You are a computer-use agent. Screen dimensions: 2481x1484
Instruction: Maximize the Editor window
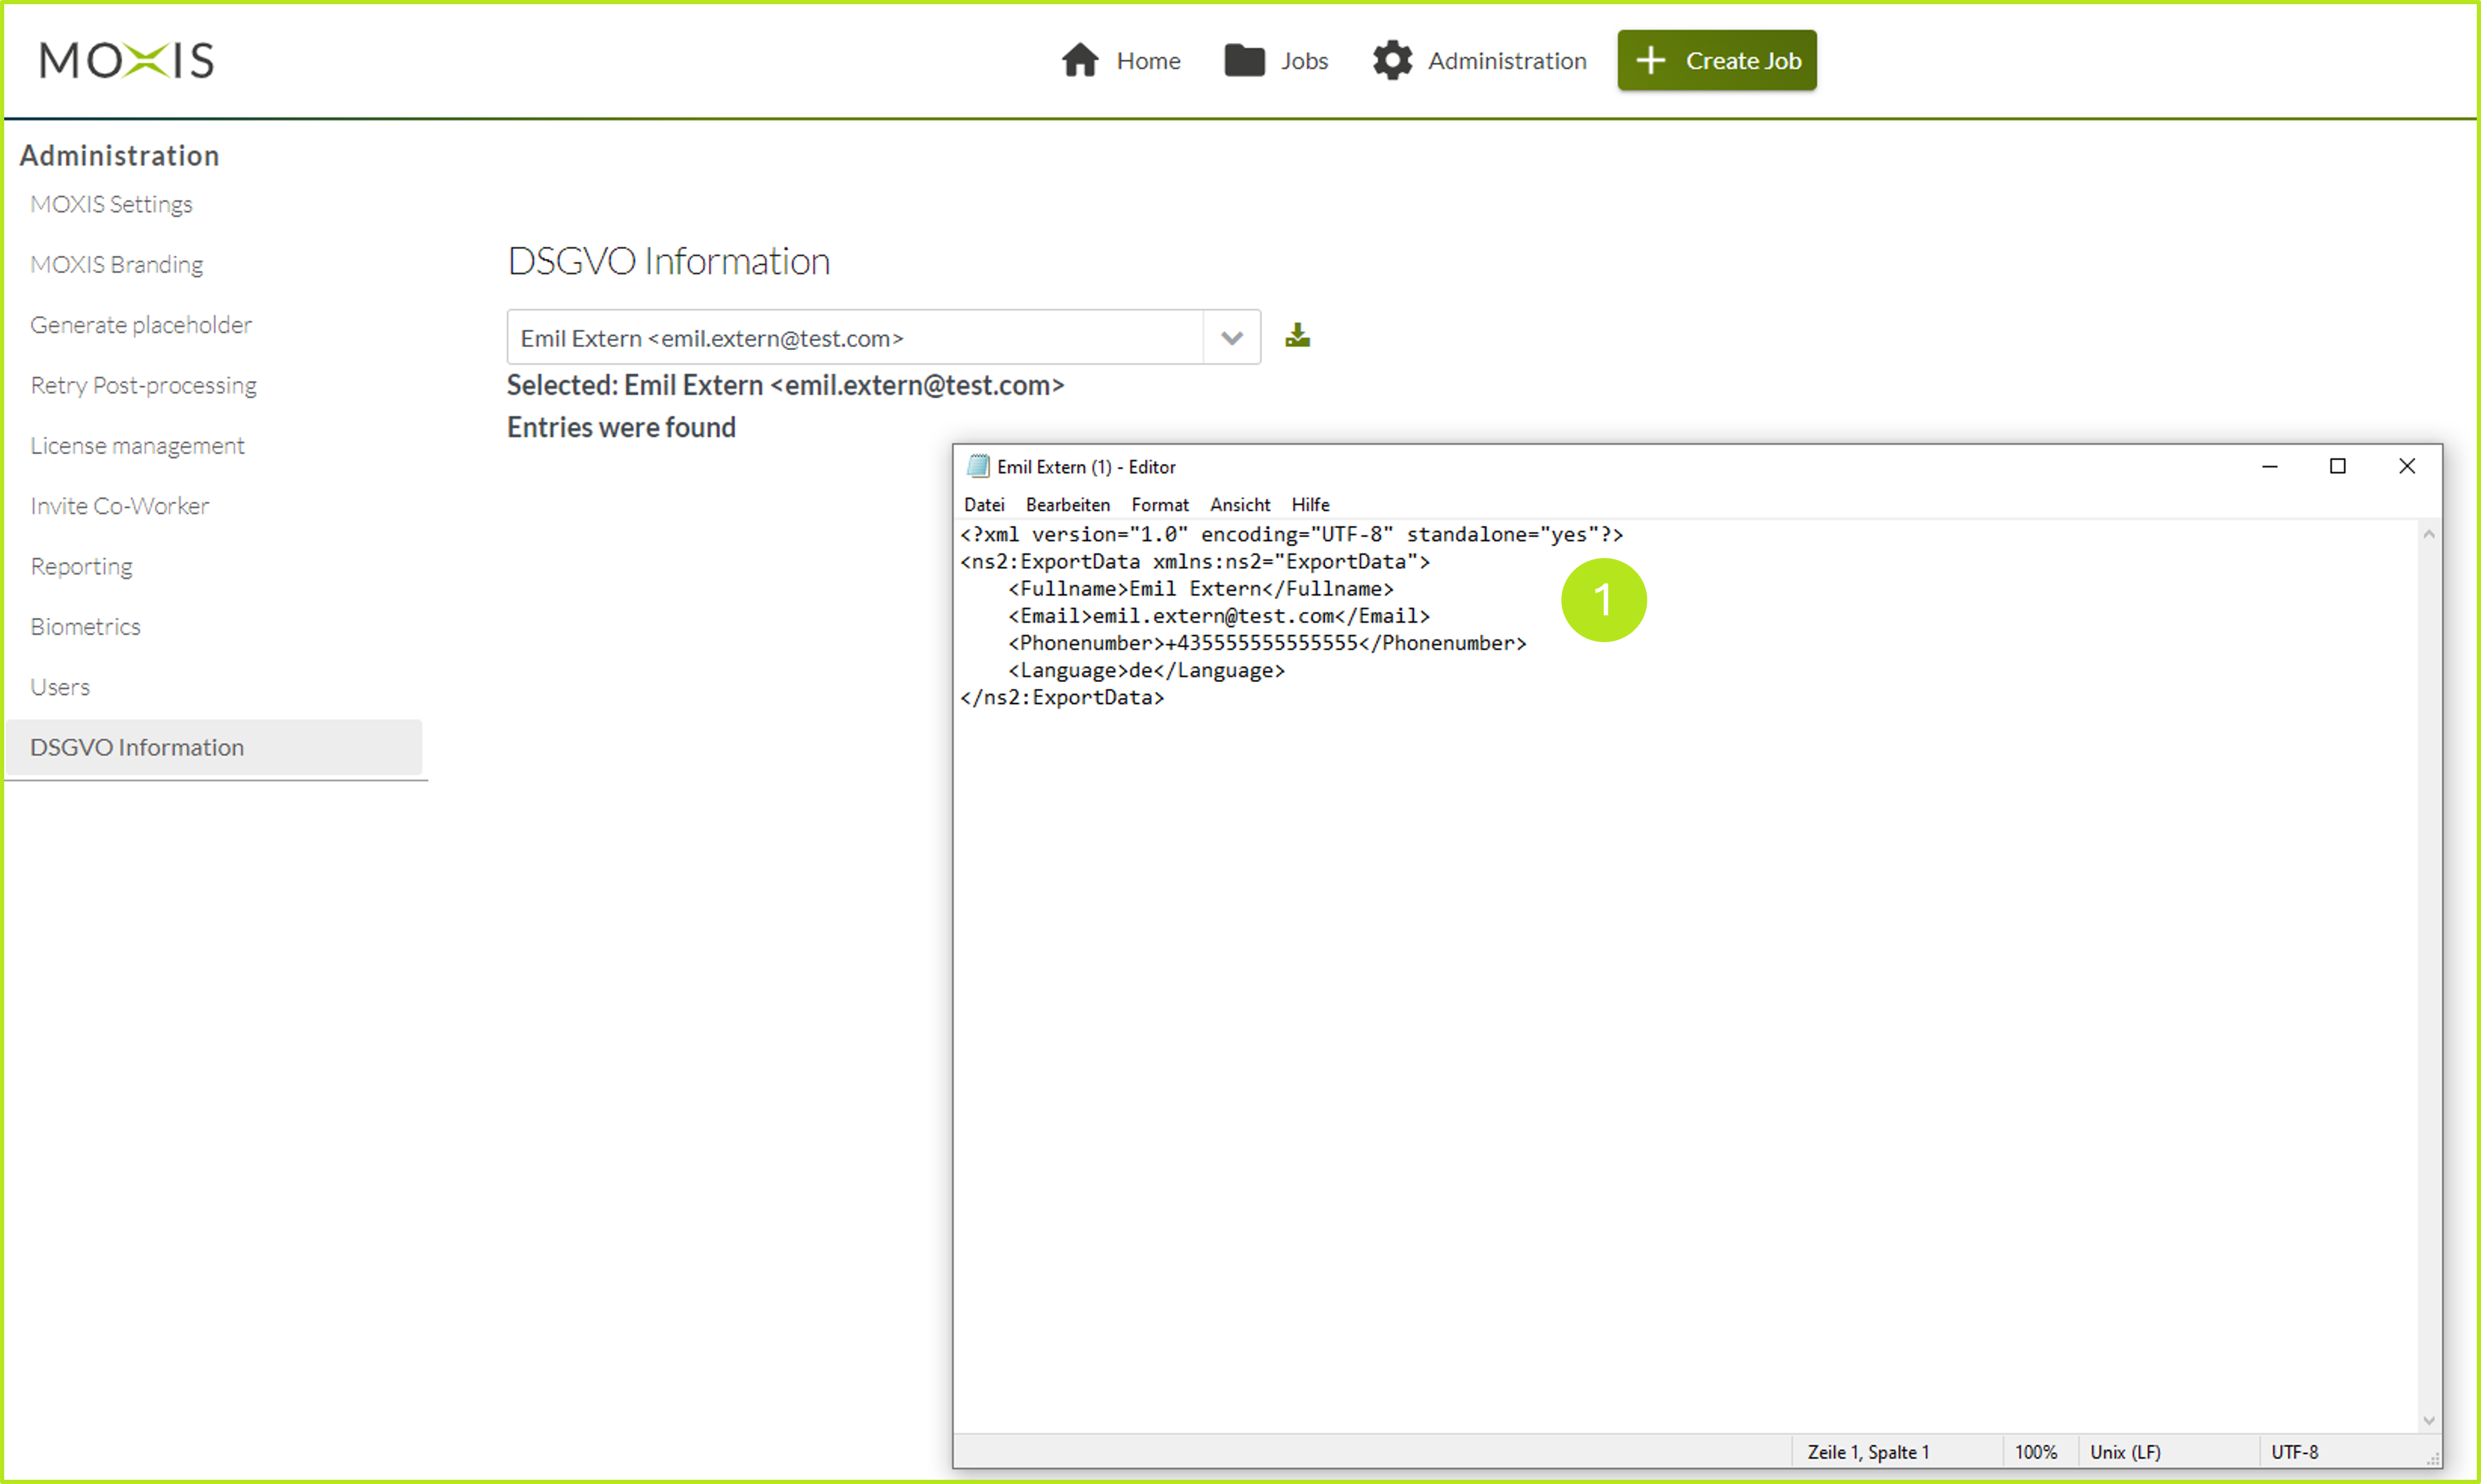pyautogui.click(x=2337, y=467)
